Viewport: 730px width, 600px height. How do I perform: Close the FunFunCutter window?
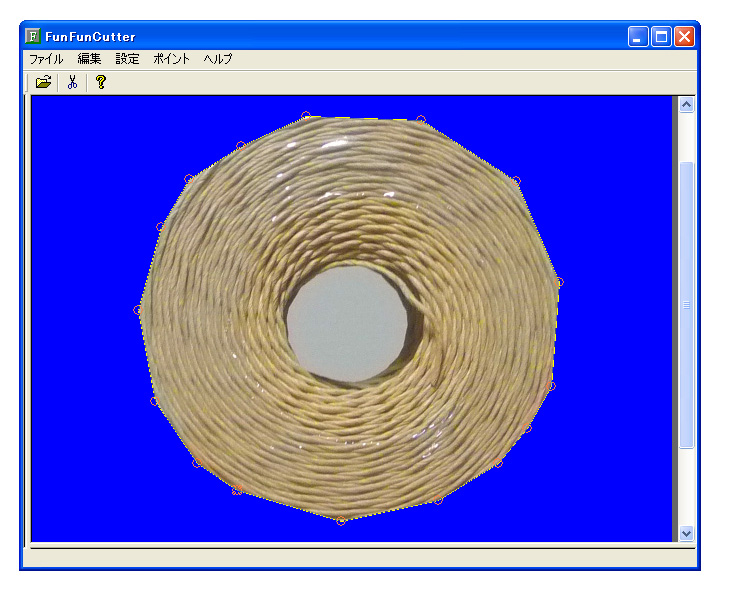(x=684, y=36)
